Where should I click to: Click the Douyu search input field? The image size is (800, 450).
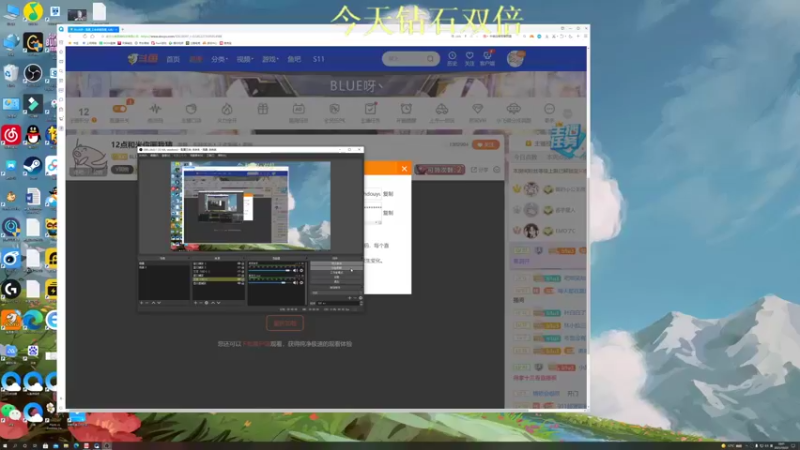(x=405, y=59)
